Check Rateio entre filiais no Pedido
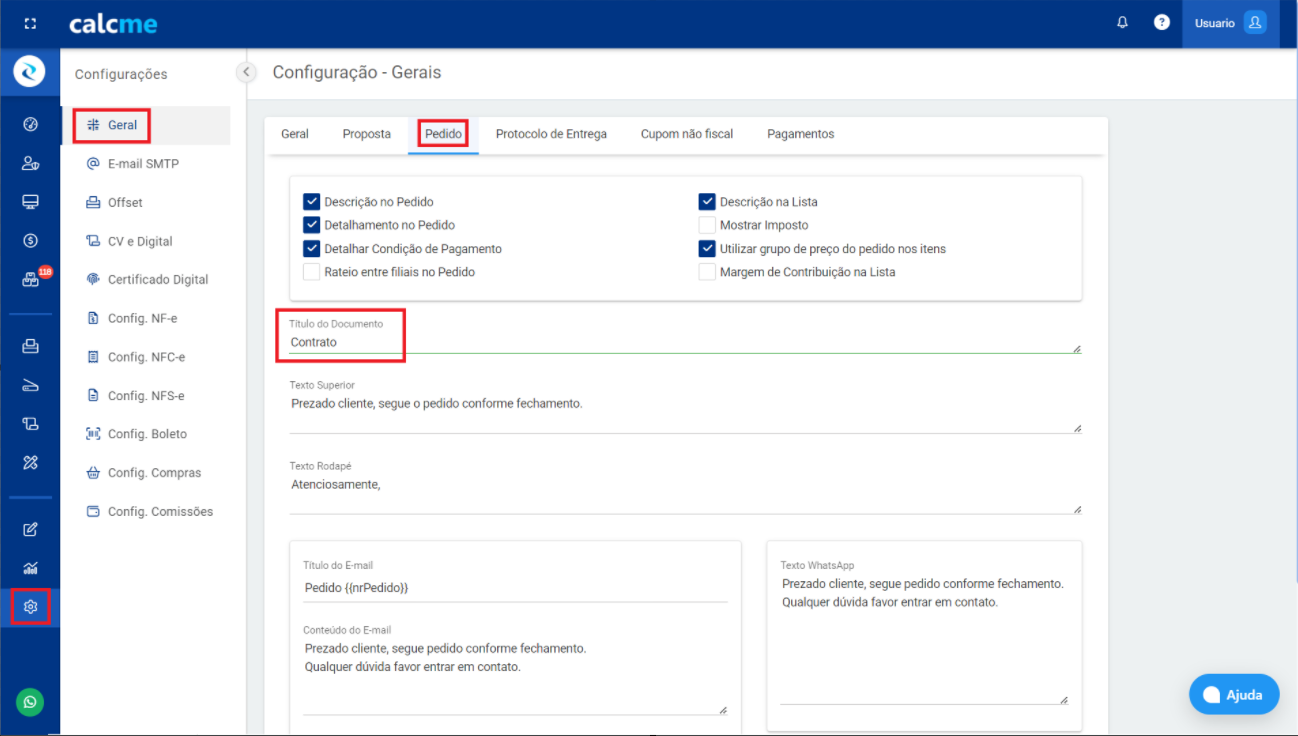Image resolution: width=1298 pixels, height=736 pixels. (311, 272)
